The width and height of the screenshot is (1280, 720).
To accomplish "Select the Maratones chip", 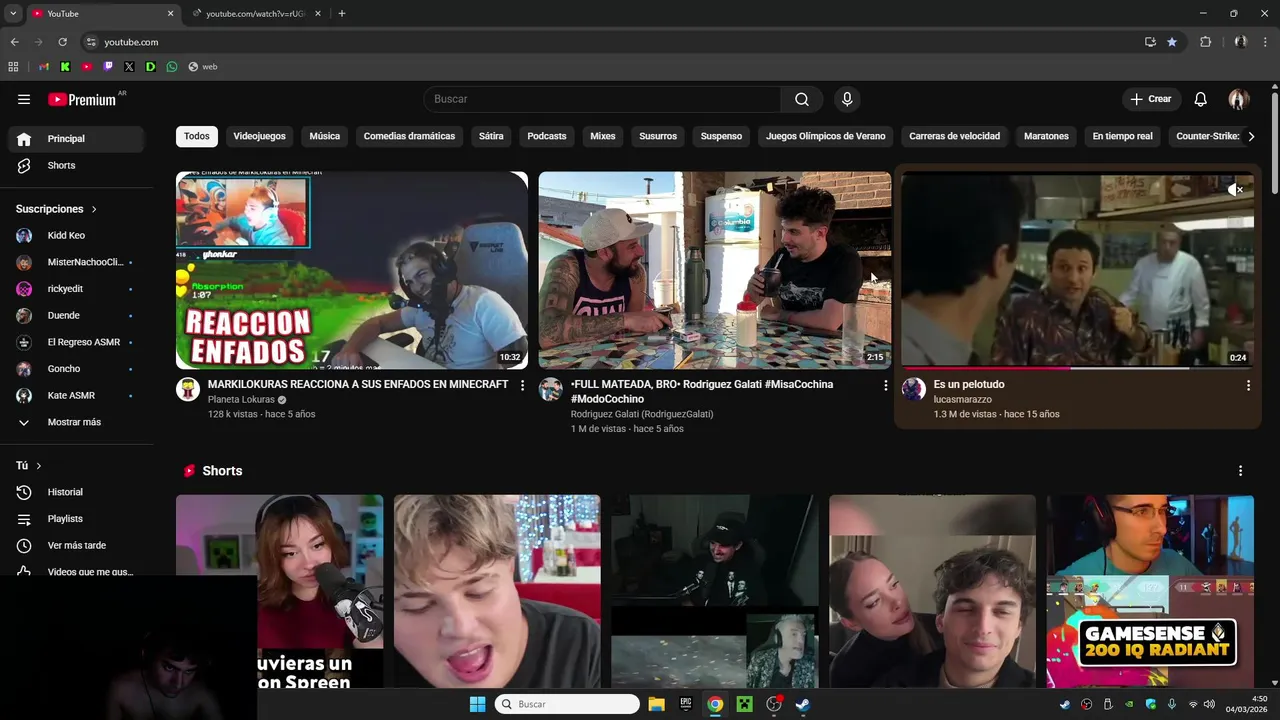I will point(1046,136).
